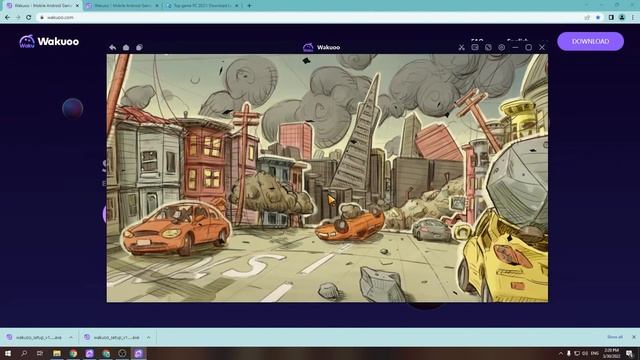The image size is (640, 360).
Task: Switch to the first Wakuoo browser tab
Action: coord(42,6)
